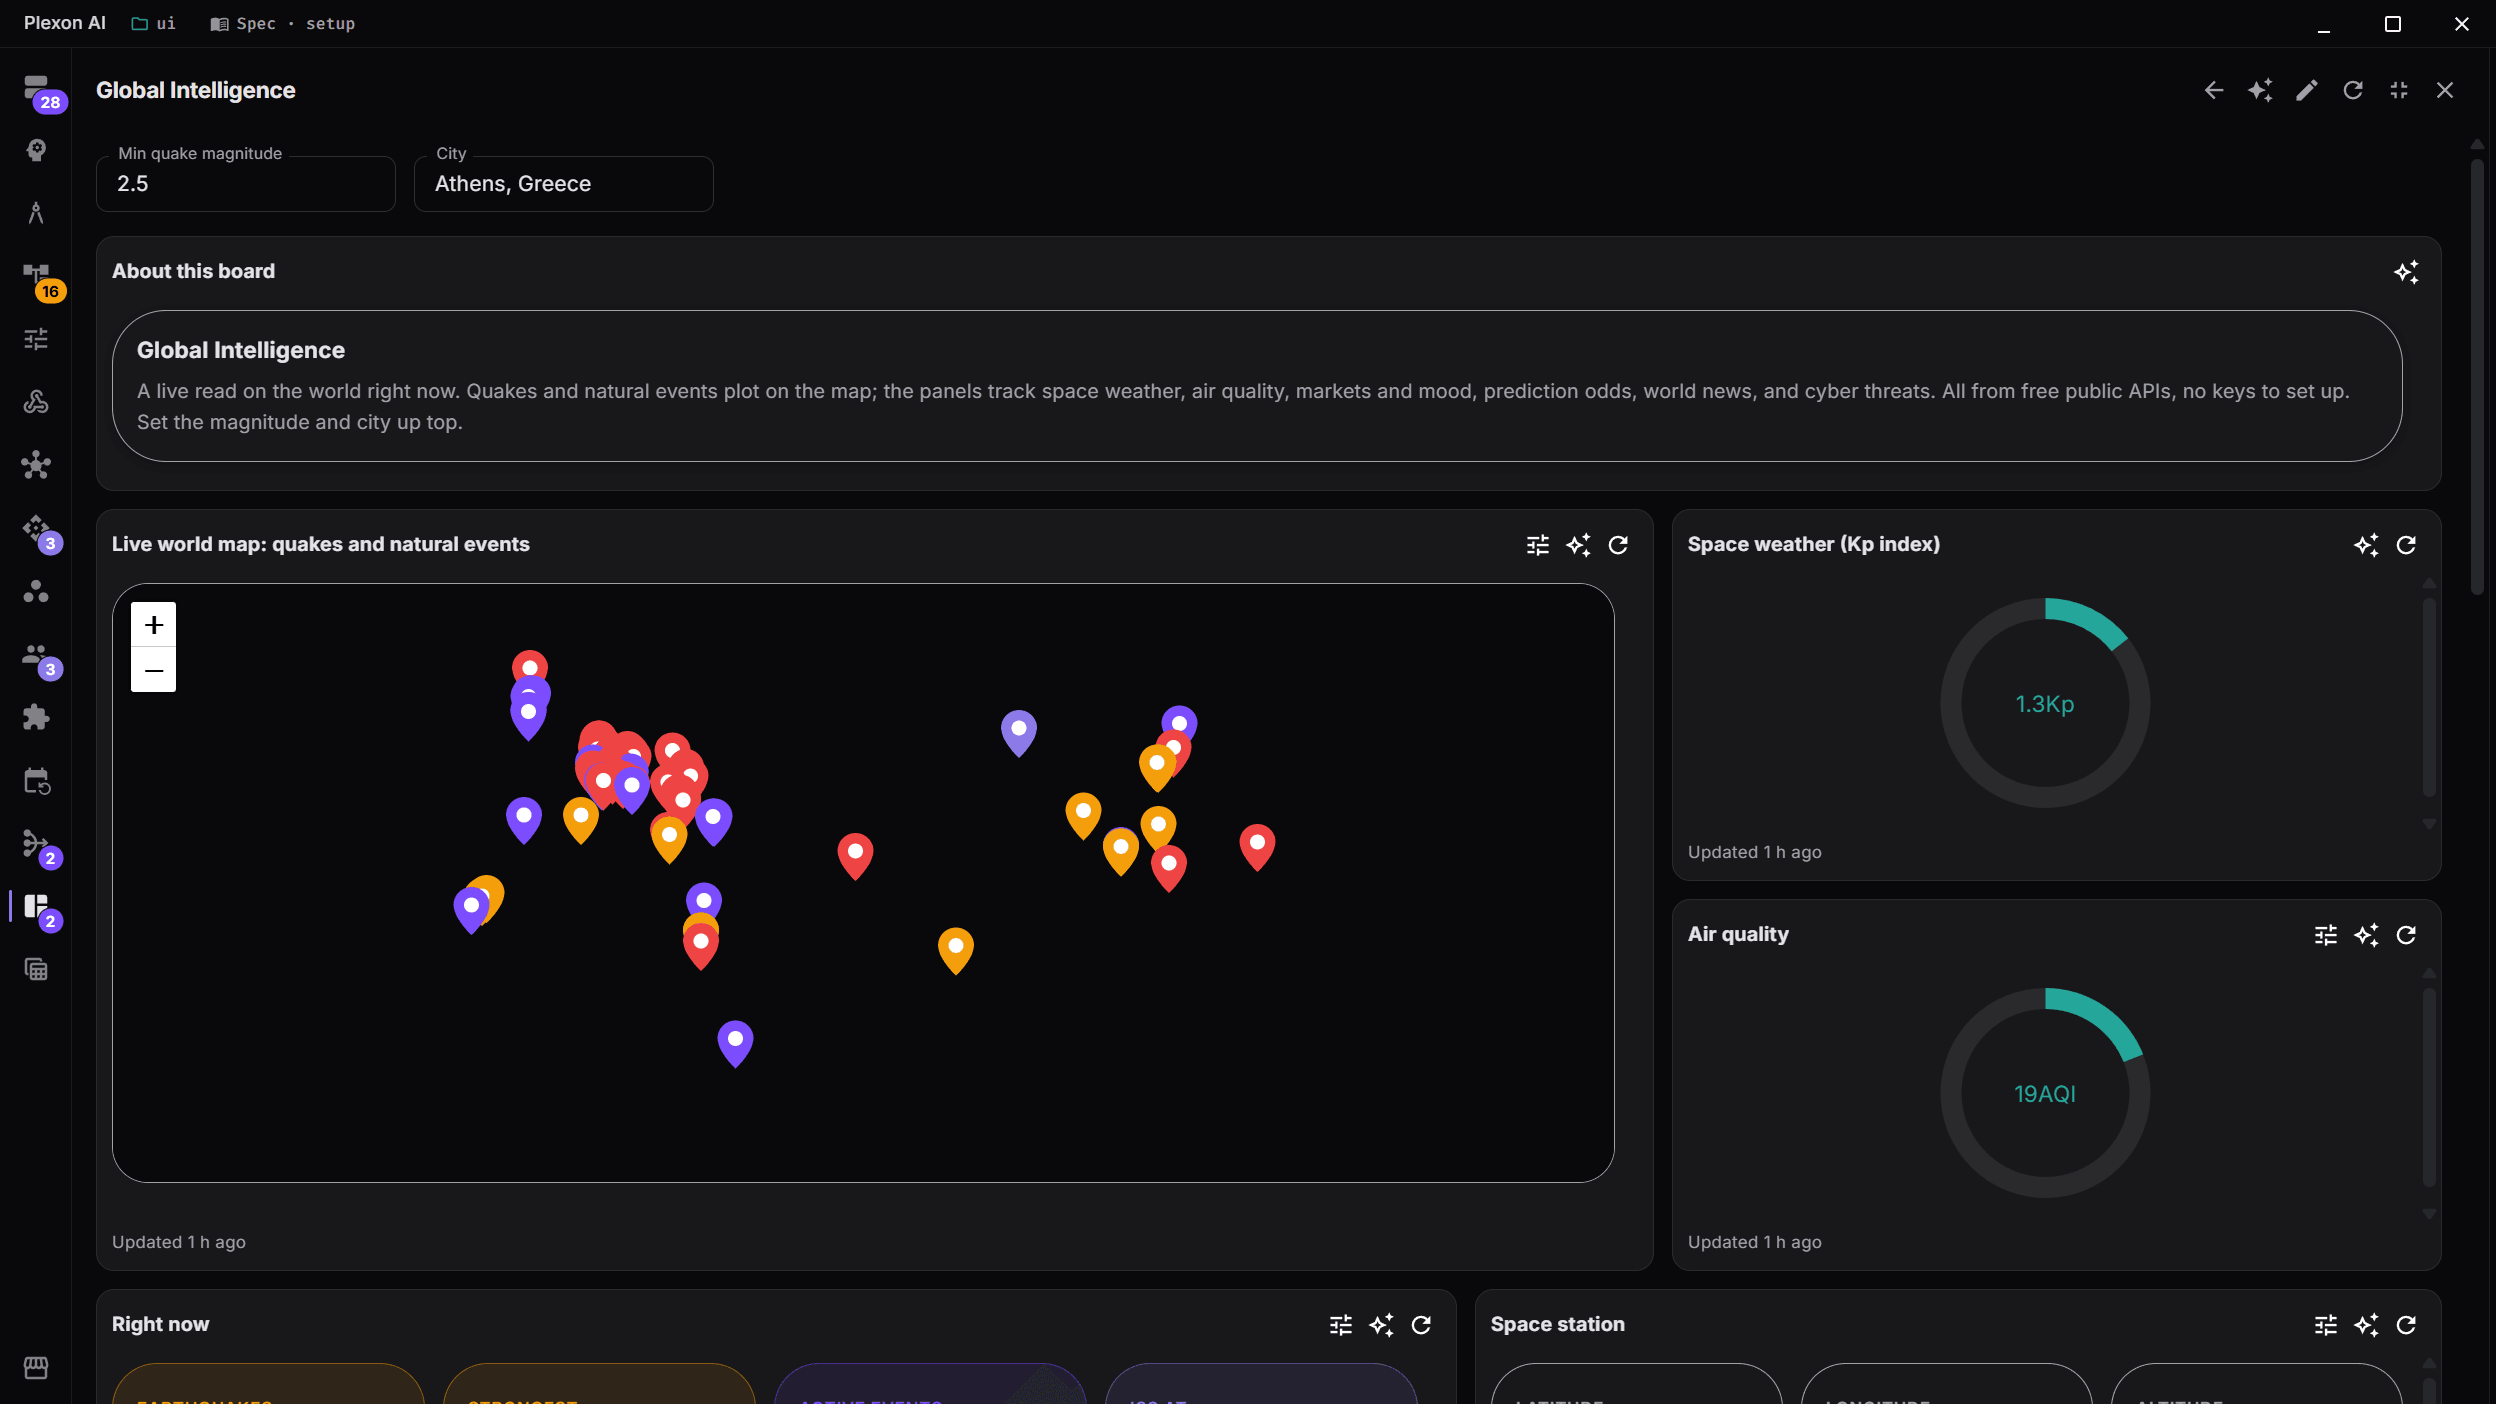Click the 19AQI gauge in Air quality
Image resolution: width=2496 pixels, height=1404 pixels.
2045,1093
